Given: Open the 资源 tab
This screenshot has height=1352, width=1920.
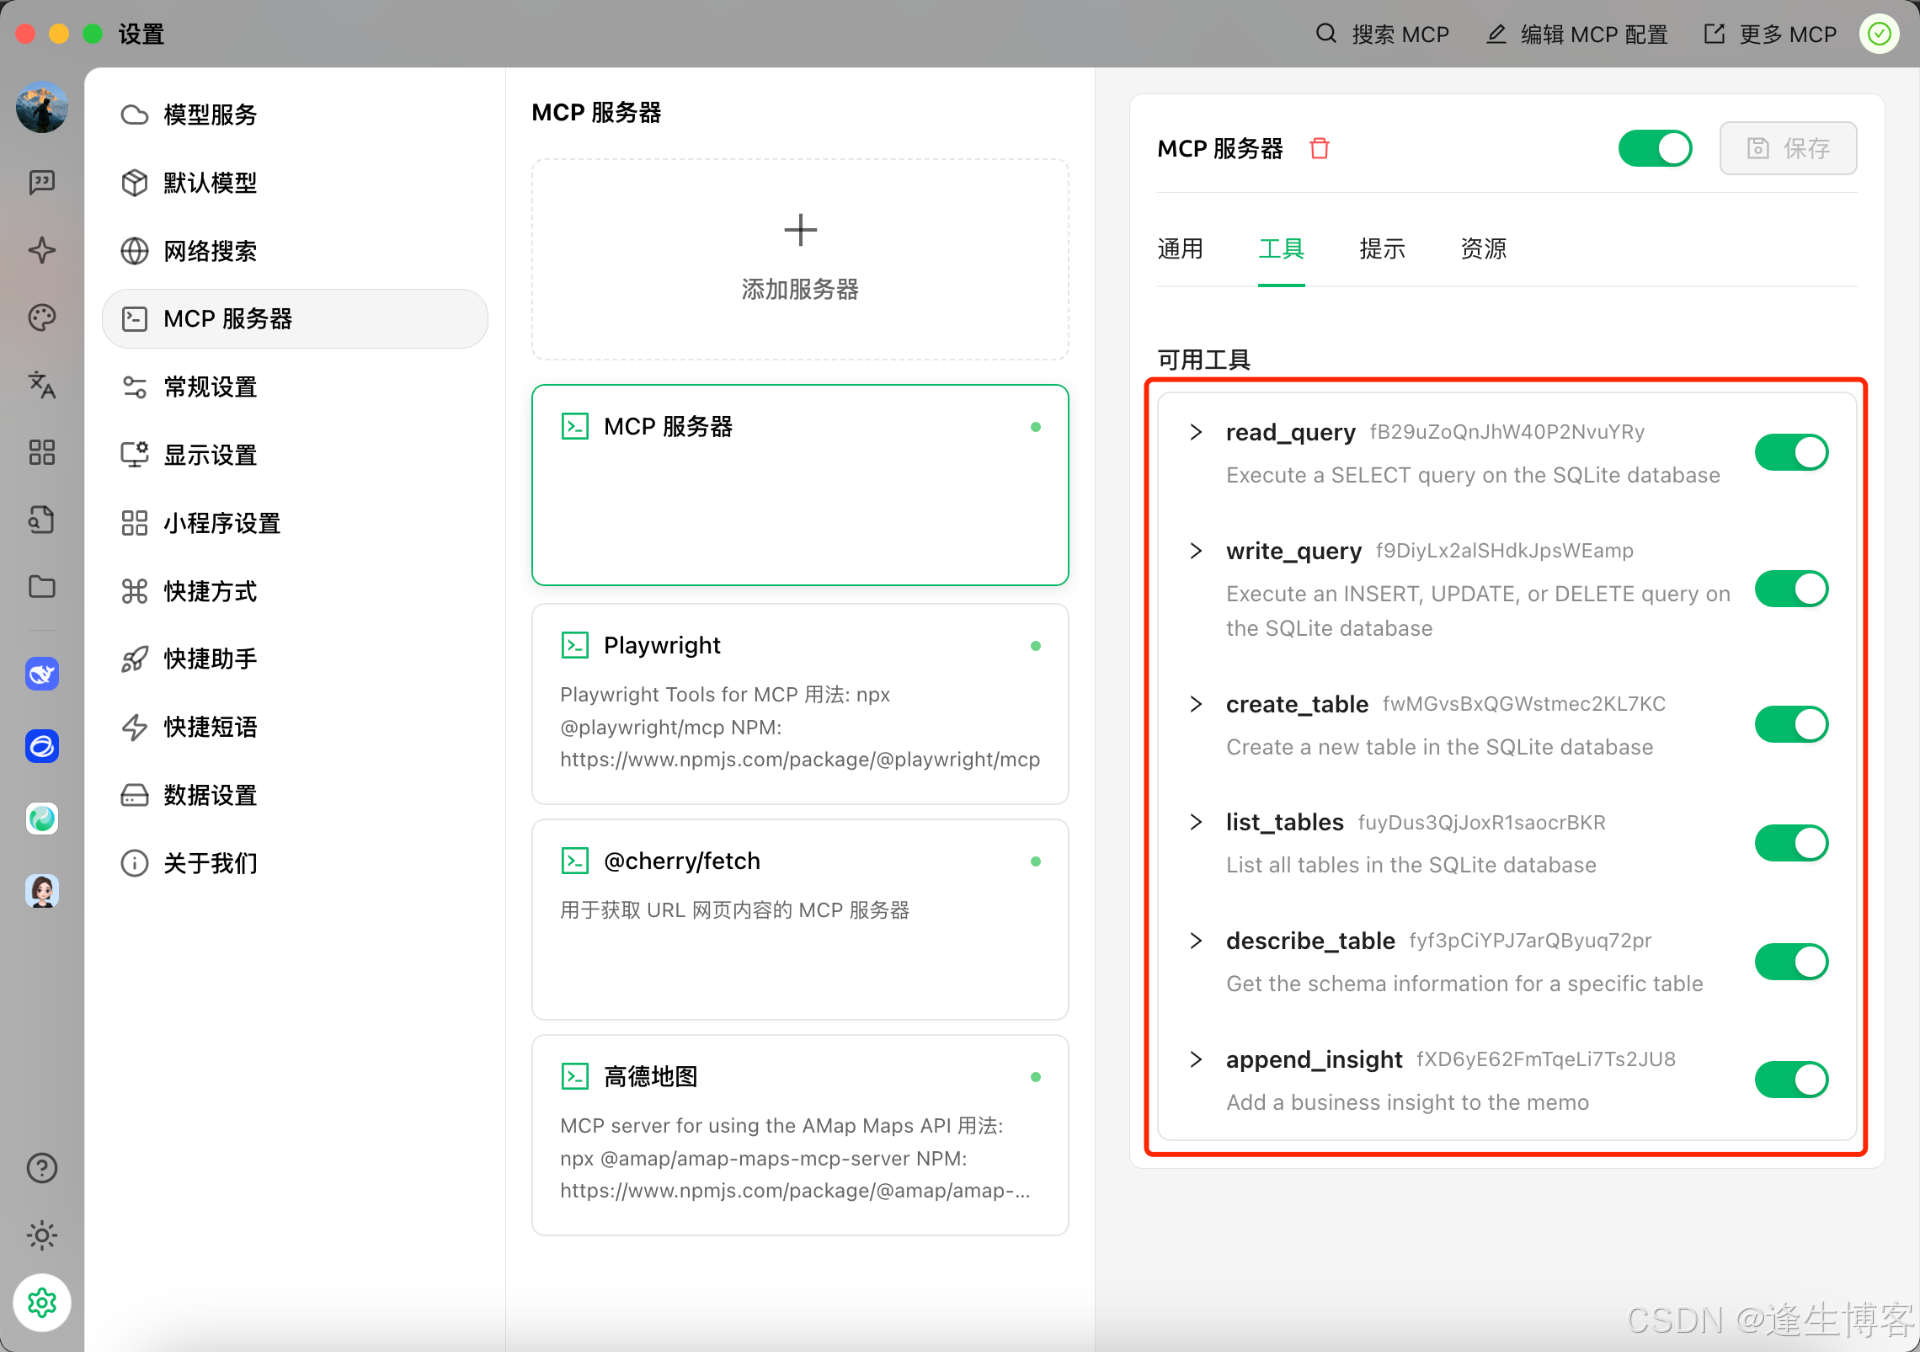Looking at the screenshot, I should click(1483, 249).
